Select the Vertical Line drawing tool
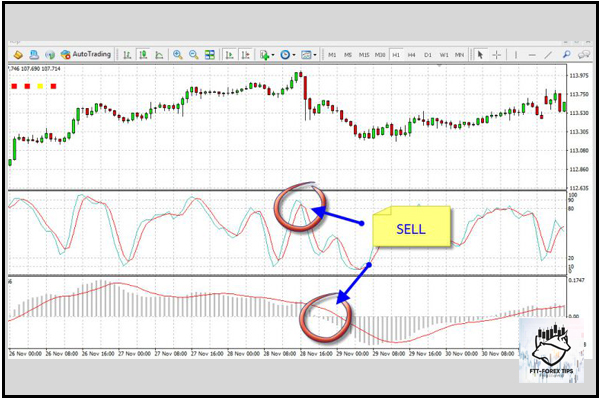The image size is (600, 400). click(x=516, y=55)
